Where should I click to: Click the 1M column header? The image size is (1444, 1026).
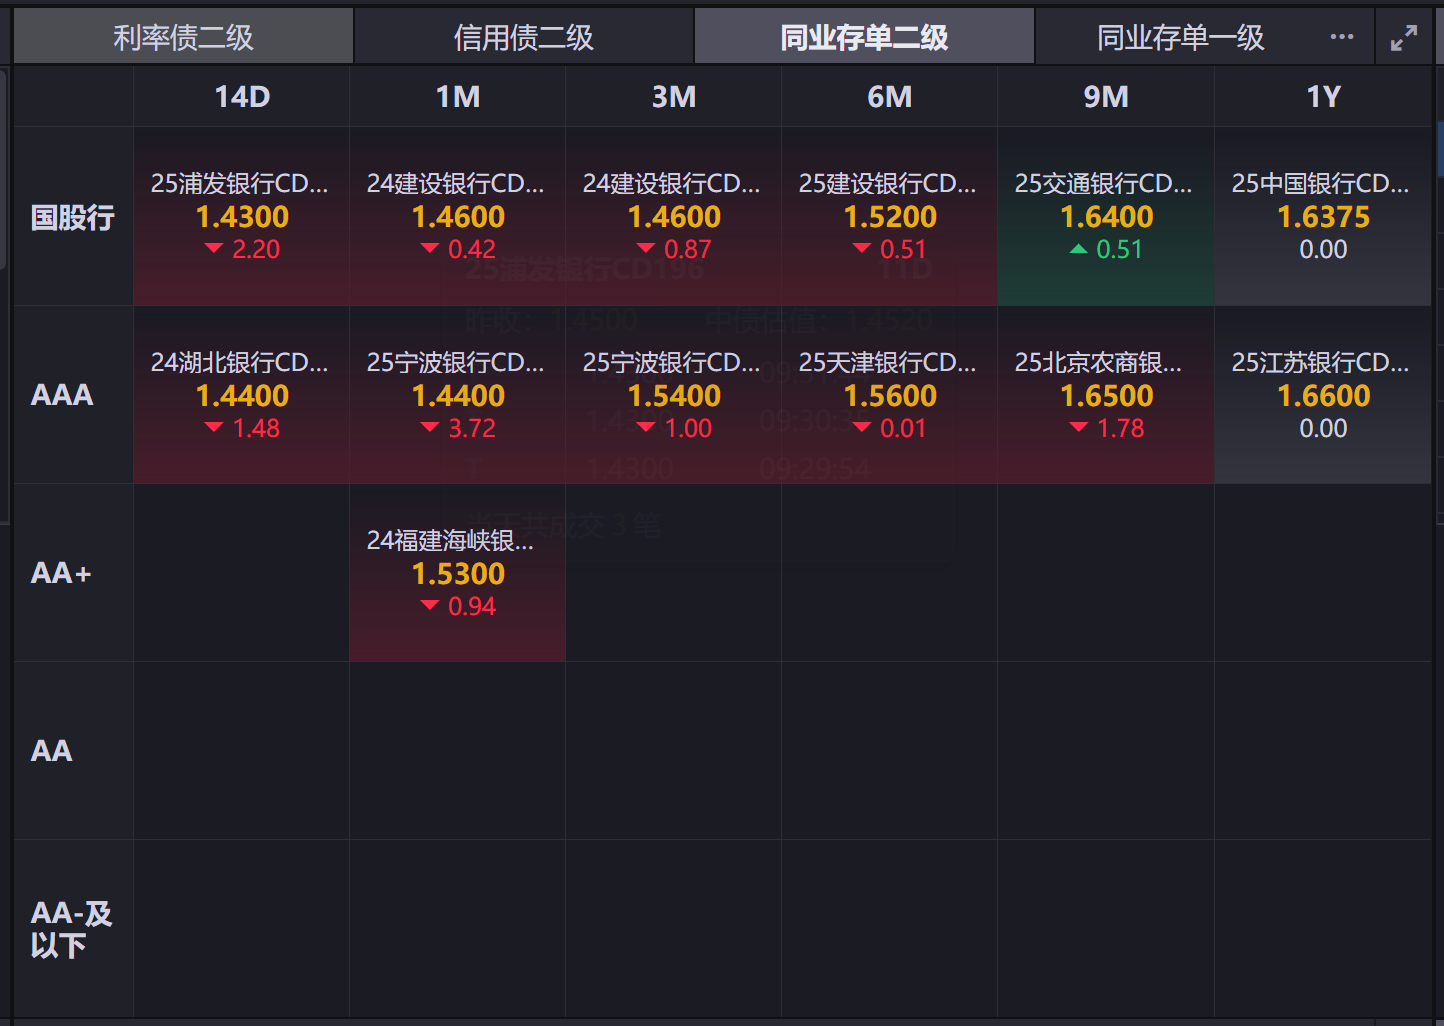[x=458, y=96]
